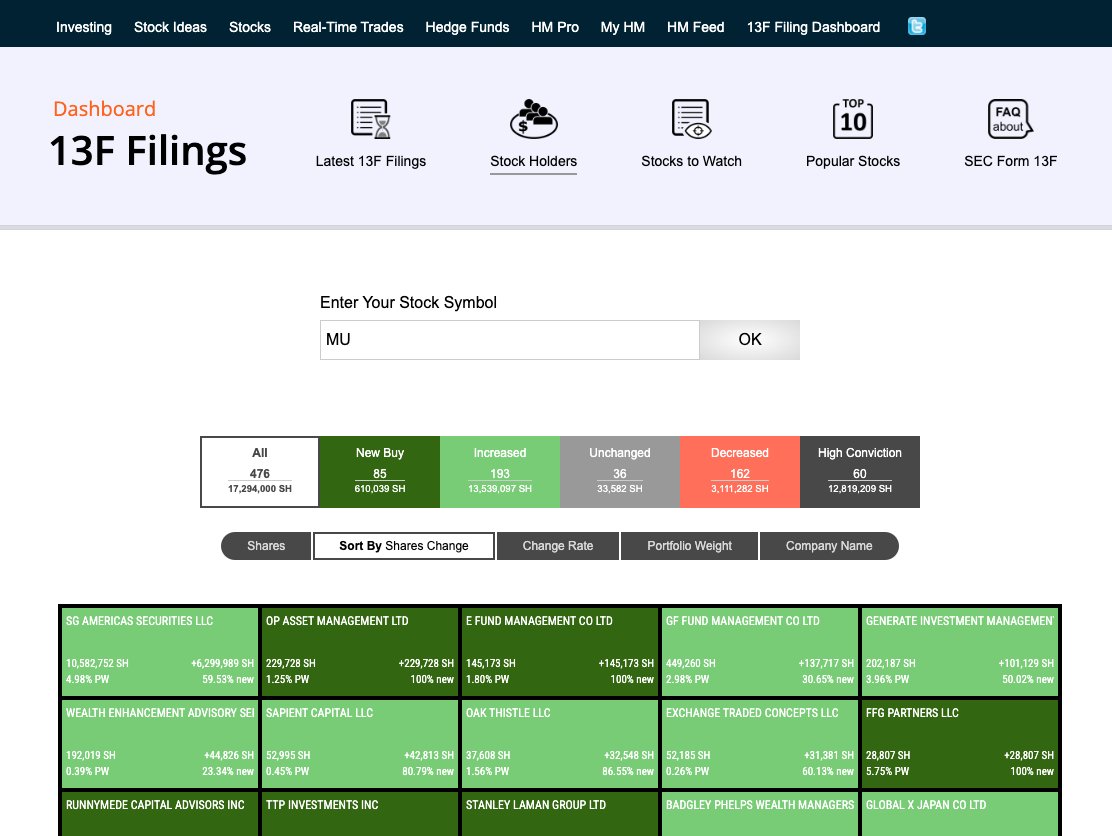1112x836 pixels.
Task: Open FFG Partners LLC tile
Action: tap(960, 743)
